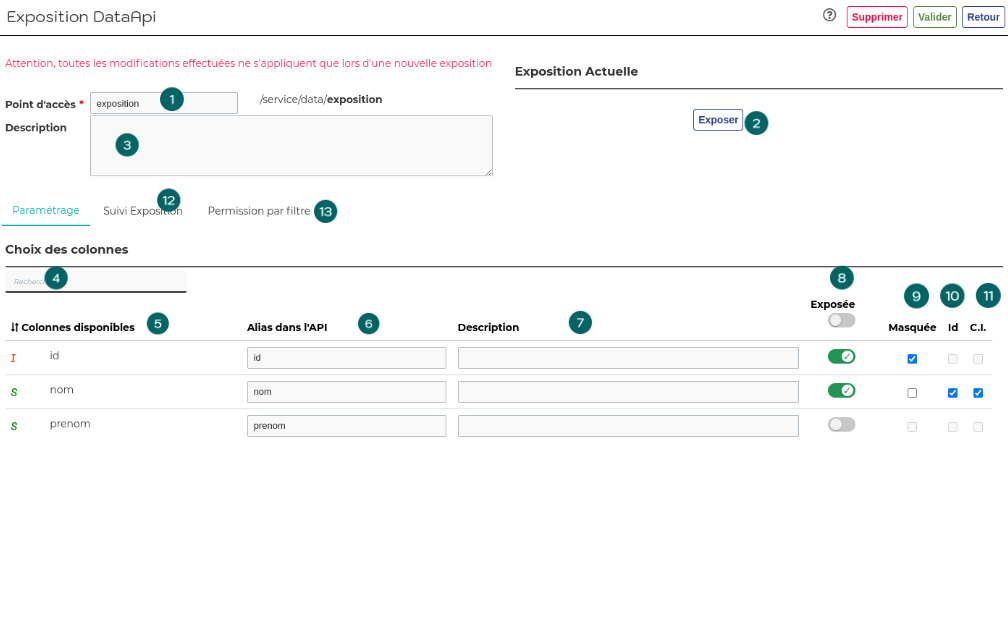Click the S type icon beside prenom
Viewport: 1008px width, 623px height.
(x=13, y=423)
